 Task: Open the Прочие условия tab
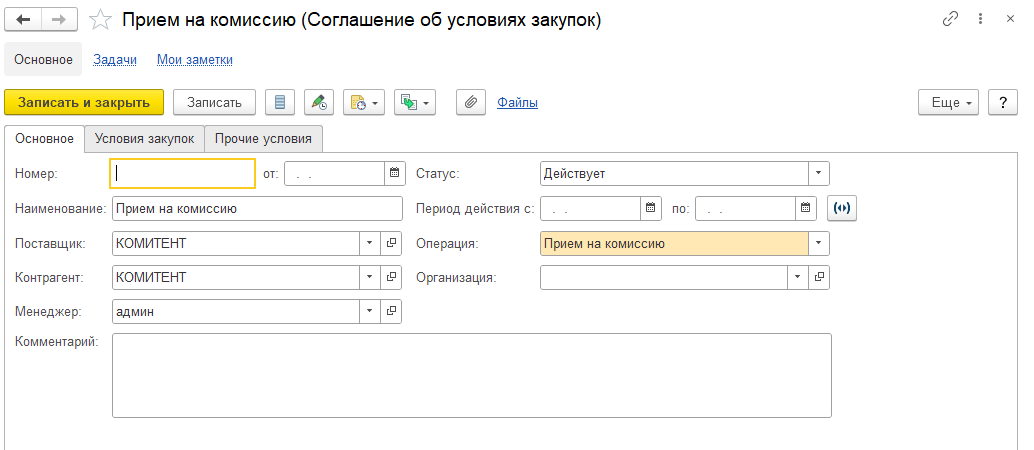point(263,138)
